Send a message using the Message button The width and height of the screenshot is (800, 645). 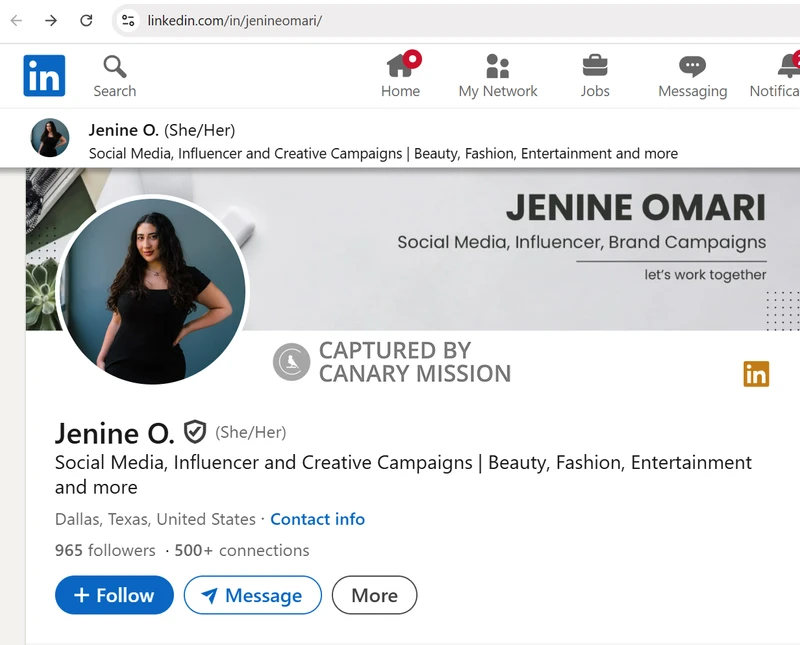253,595
